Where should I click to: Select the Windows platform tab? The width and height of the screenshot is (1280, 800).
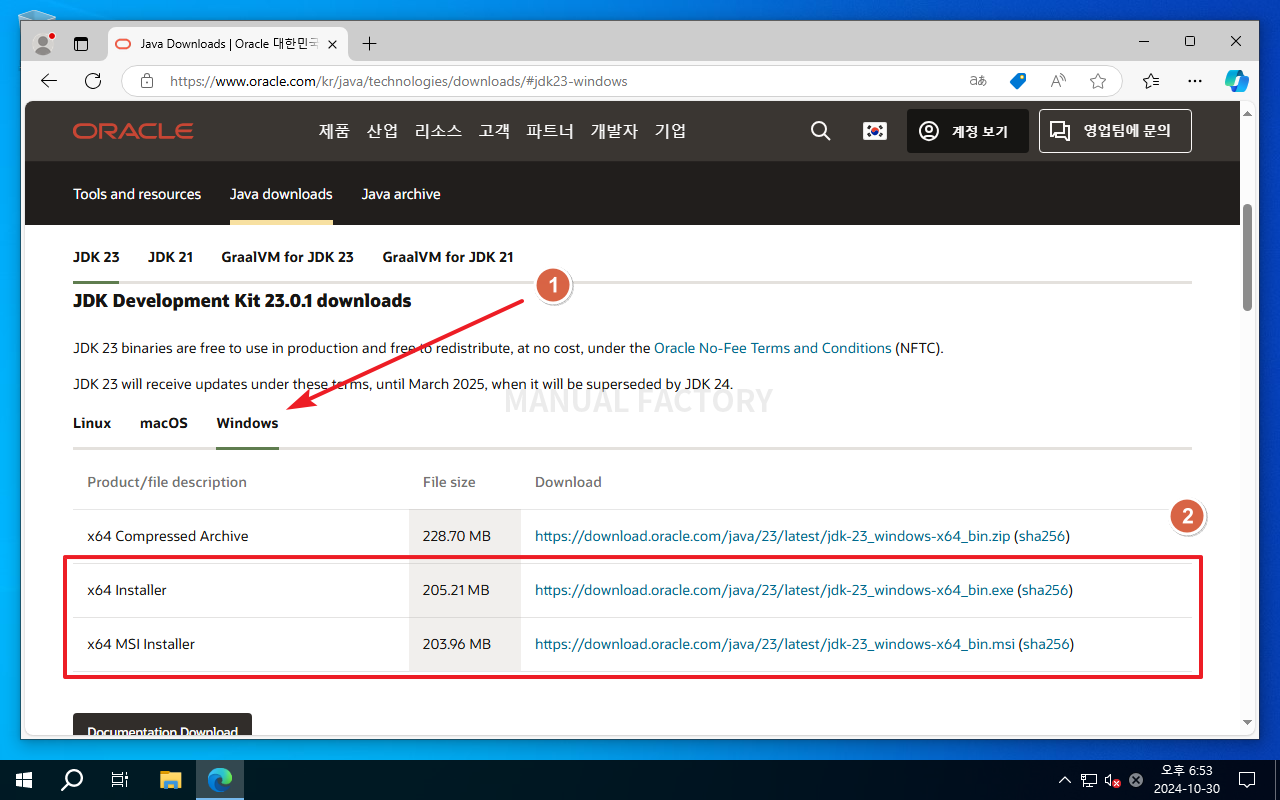247,423
